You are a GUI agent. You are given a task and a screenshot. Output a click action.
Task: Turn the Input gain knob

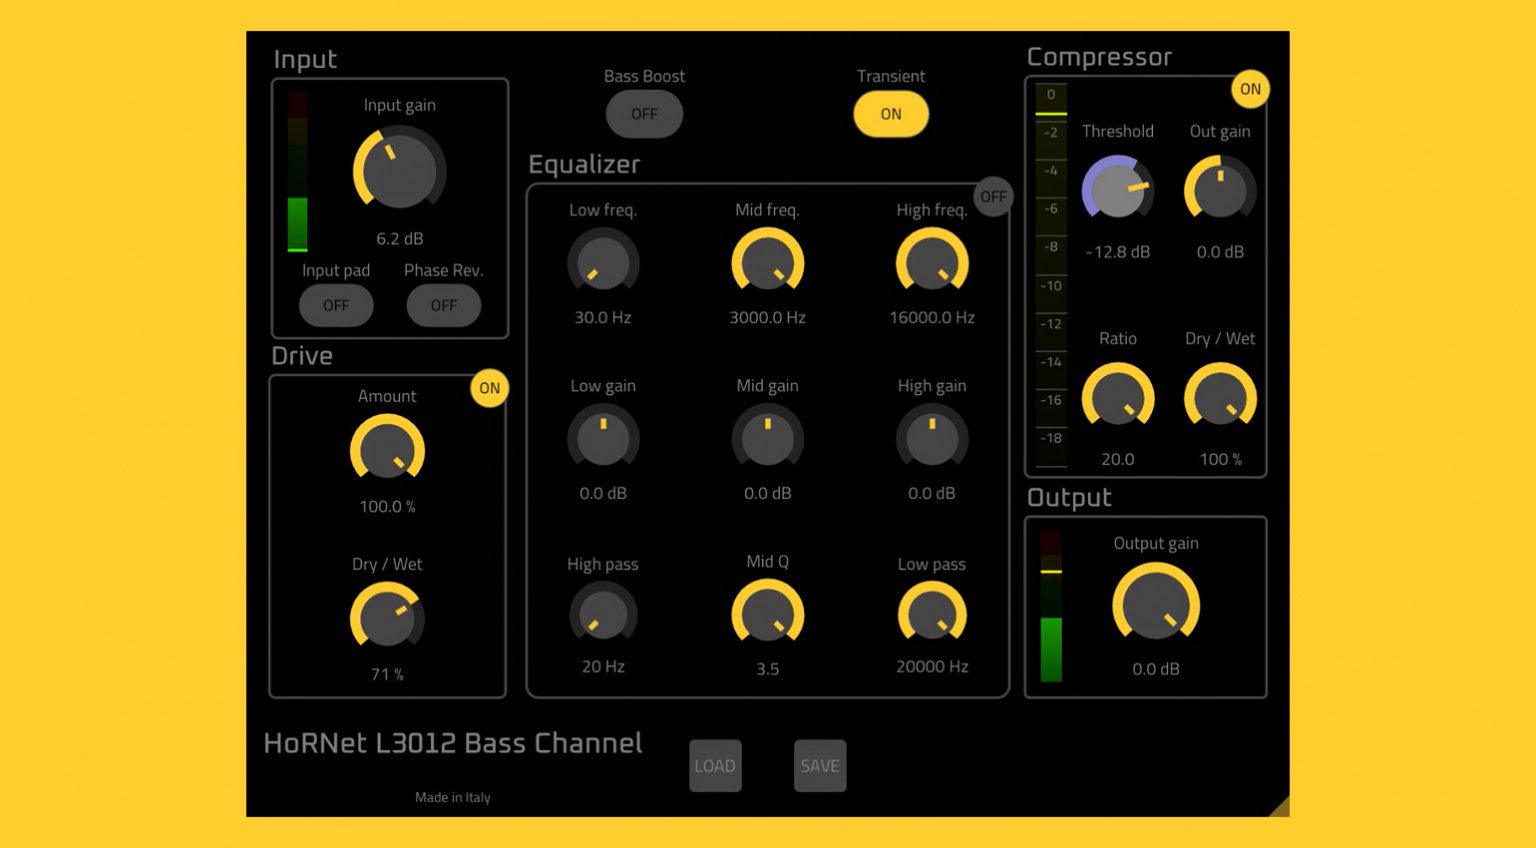(x=398, y=171)
